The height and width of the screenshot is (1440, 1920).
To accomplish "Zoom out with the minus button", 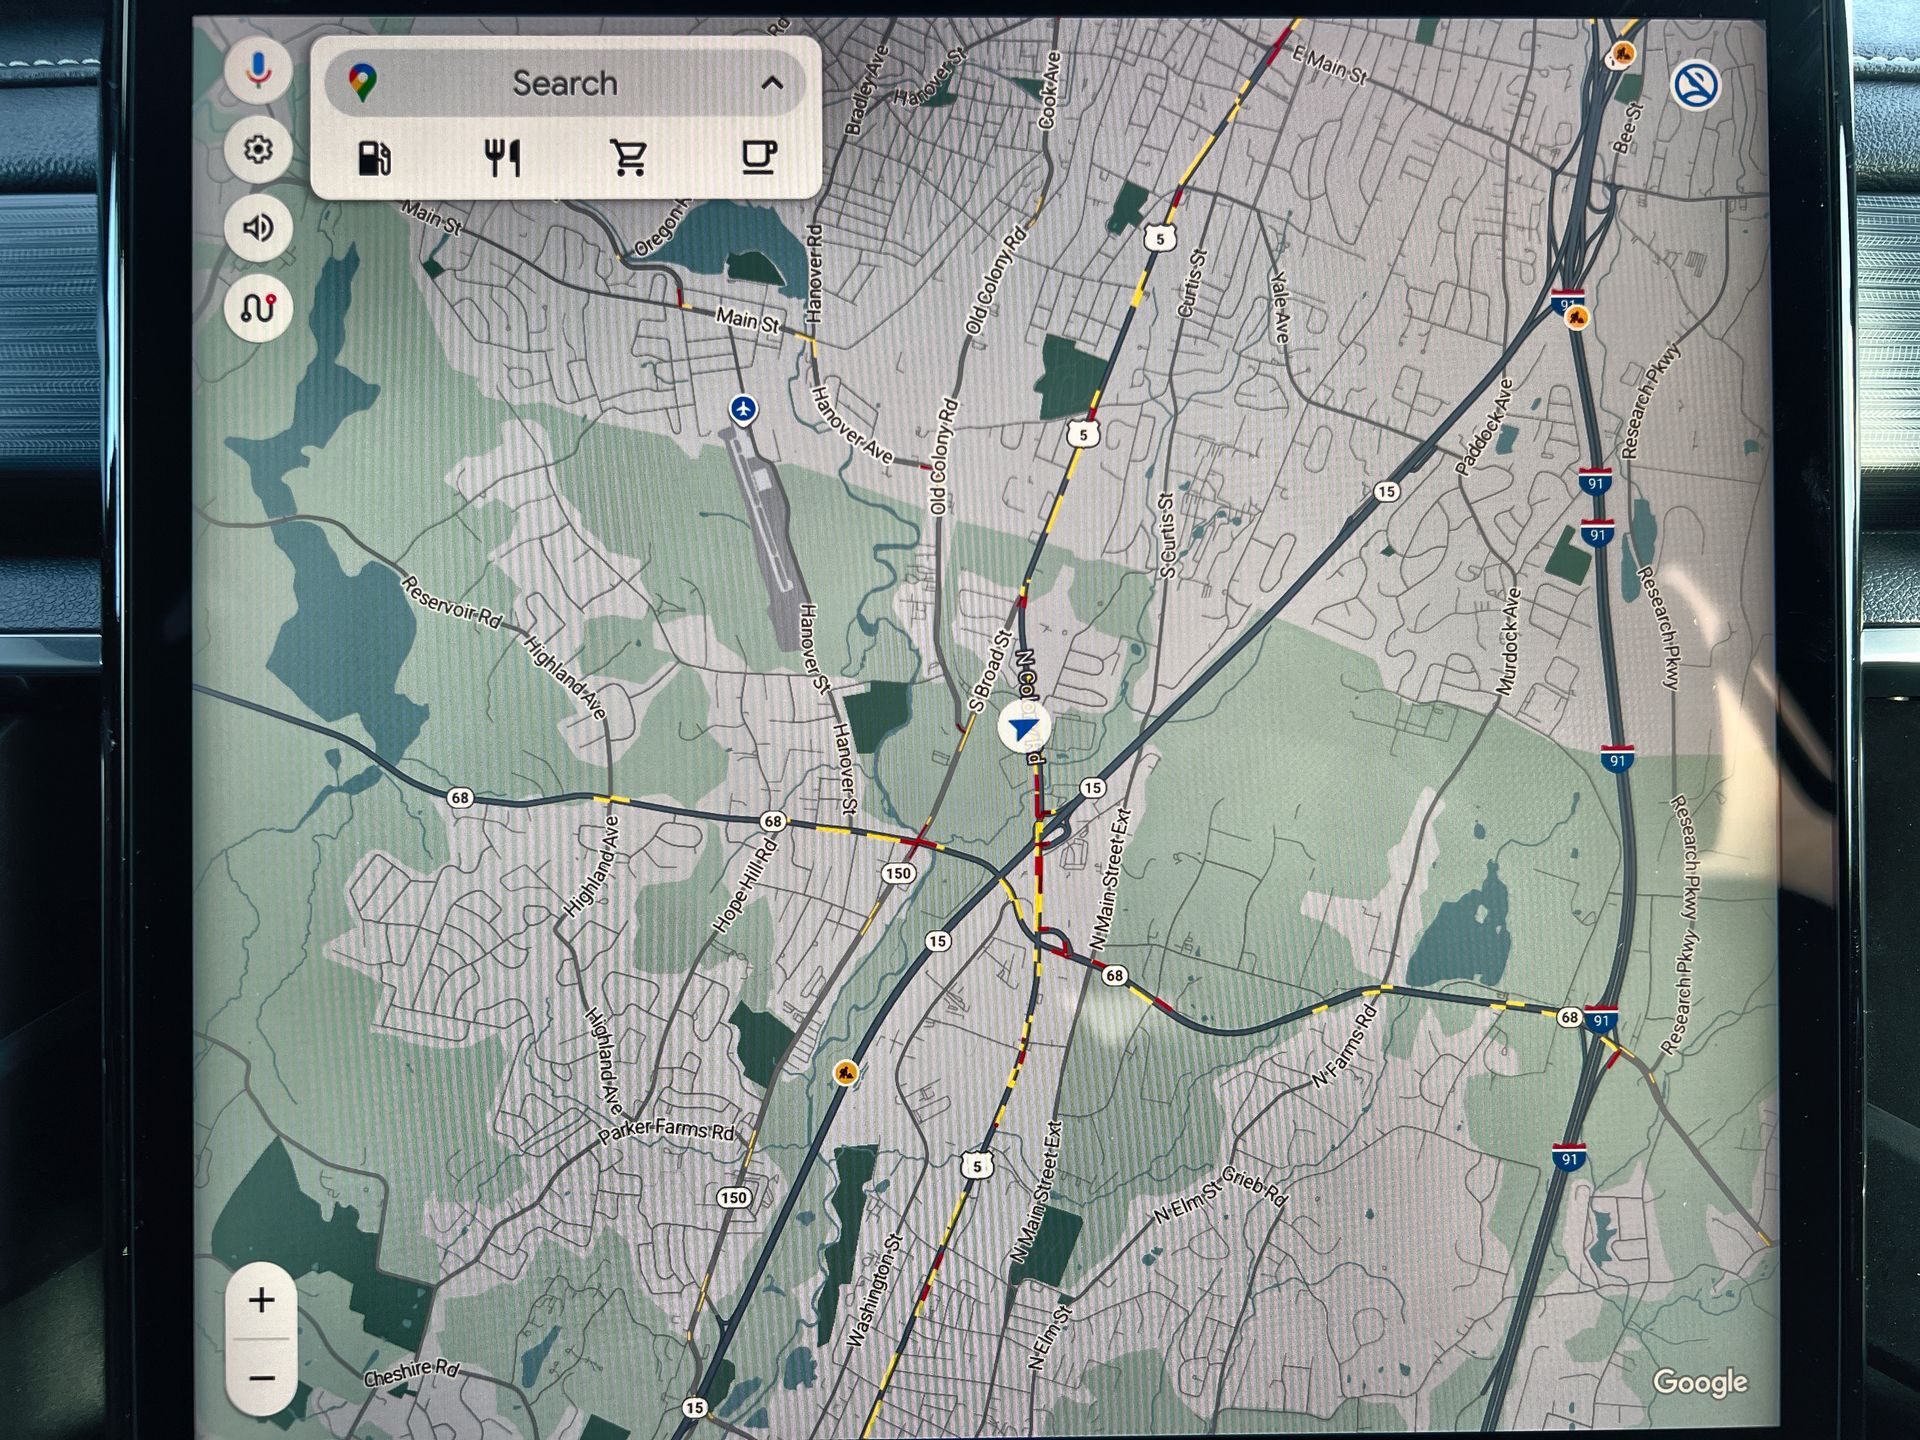I will click(262, 1378).
